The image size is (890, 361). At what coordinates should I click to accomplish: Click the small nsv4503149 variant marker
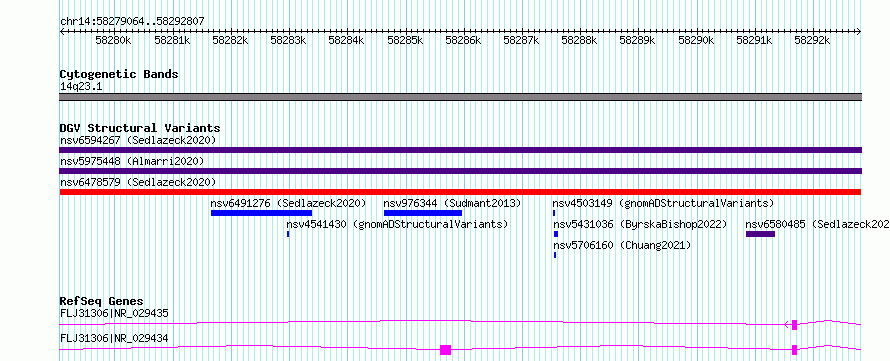click(x=554, y=213)
